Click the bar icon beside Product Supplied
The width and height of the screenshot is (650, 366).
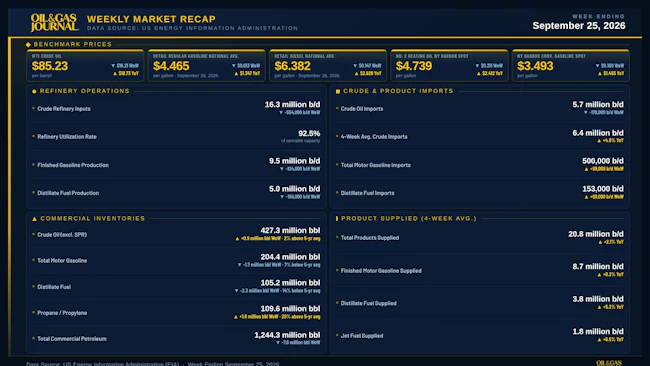coord(337,218)
